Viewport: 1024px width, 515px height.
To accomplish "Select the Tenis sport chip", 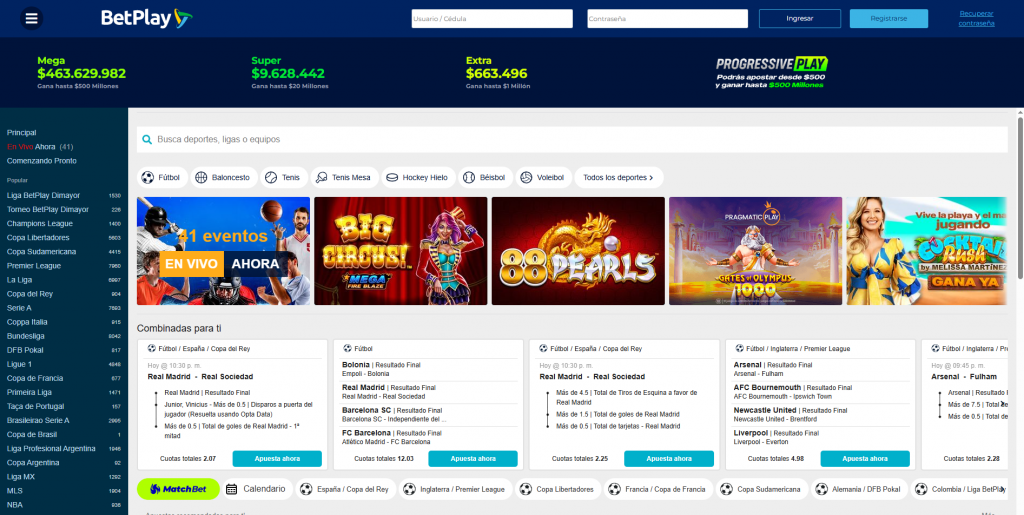I will click(x=284, y=178).
